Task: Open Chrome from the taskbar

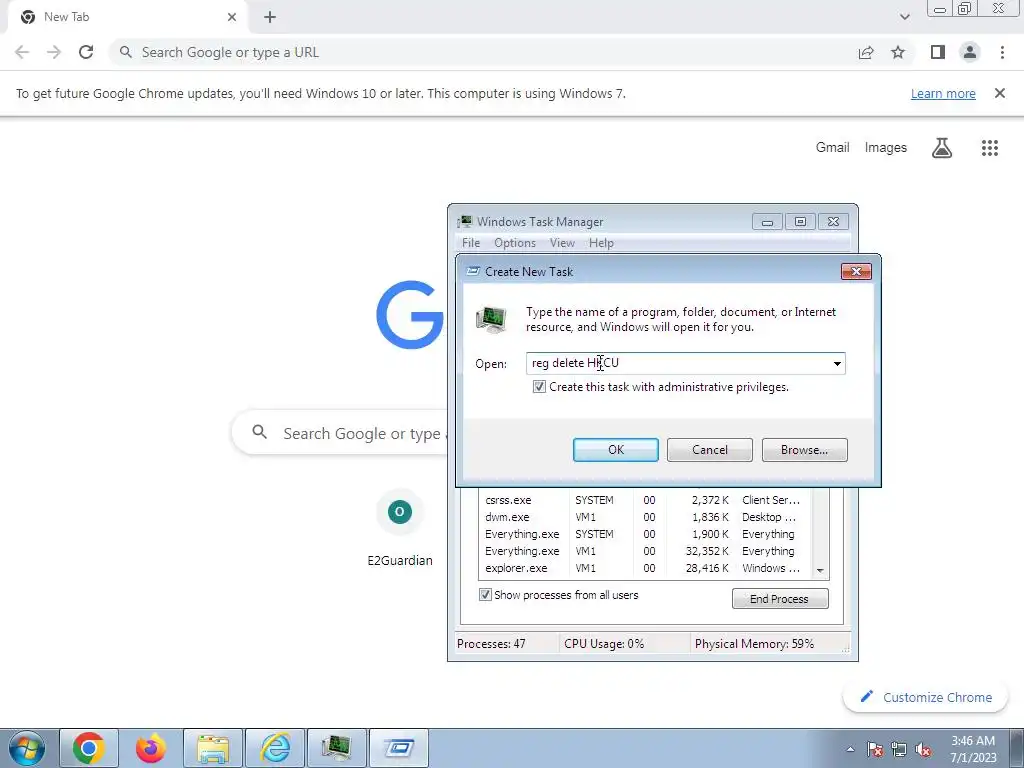Action: coord(89,748)
